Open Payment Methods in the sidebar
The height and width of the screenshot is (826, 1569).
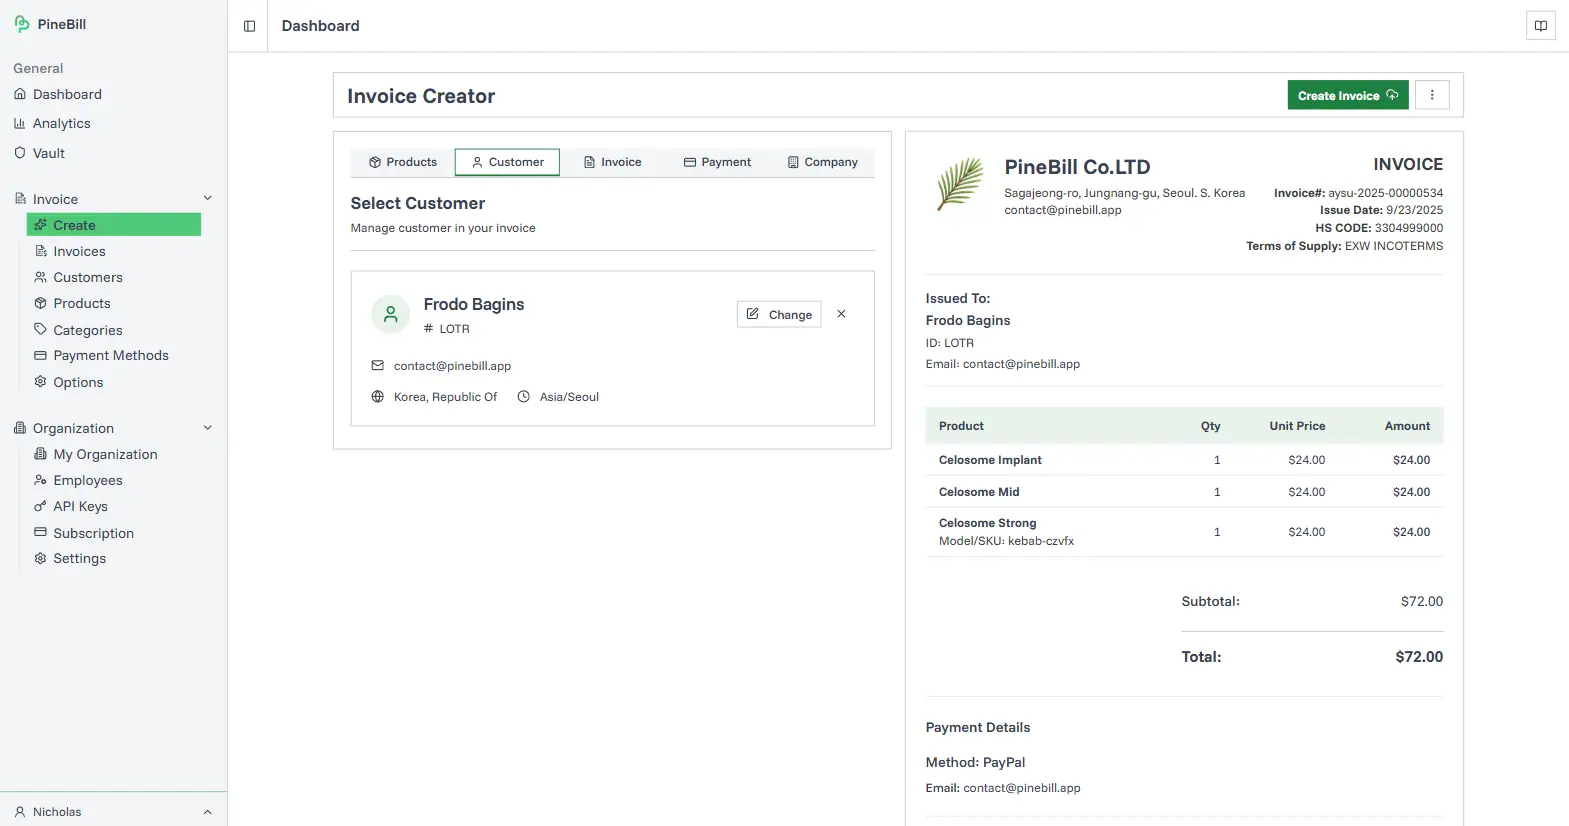coord(110,355)
